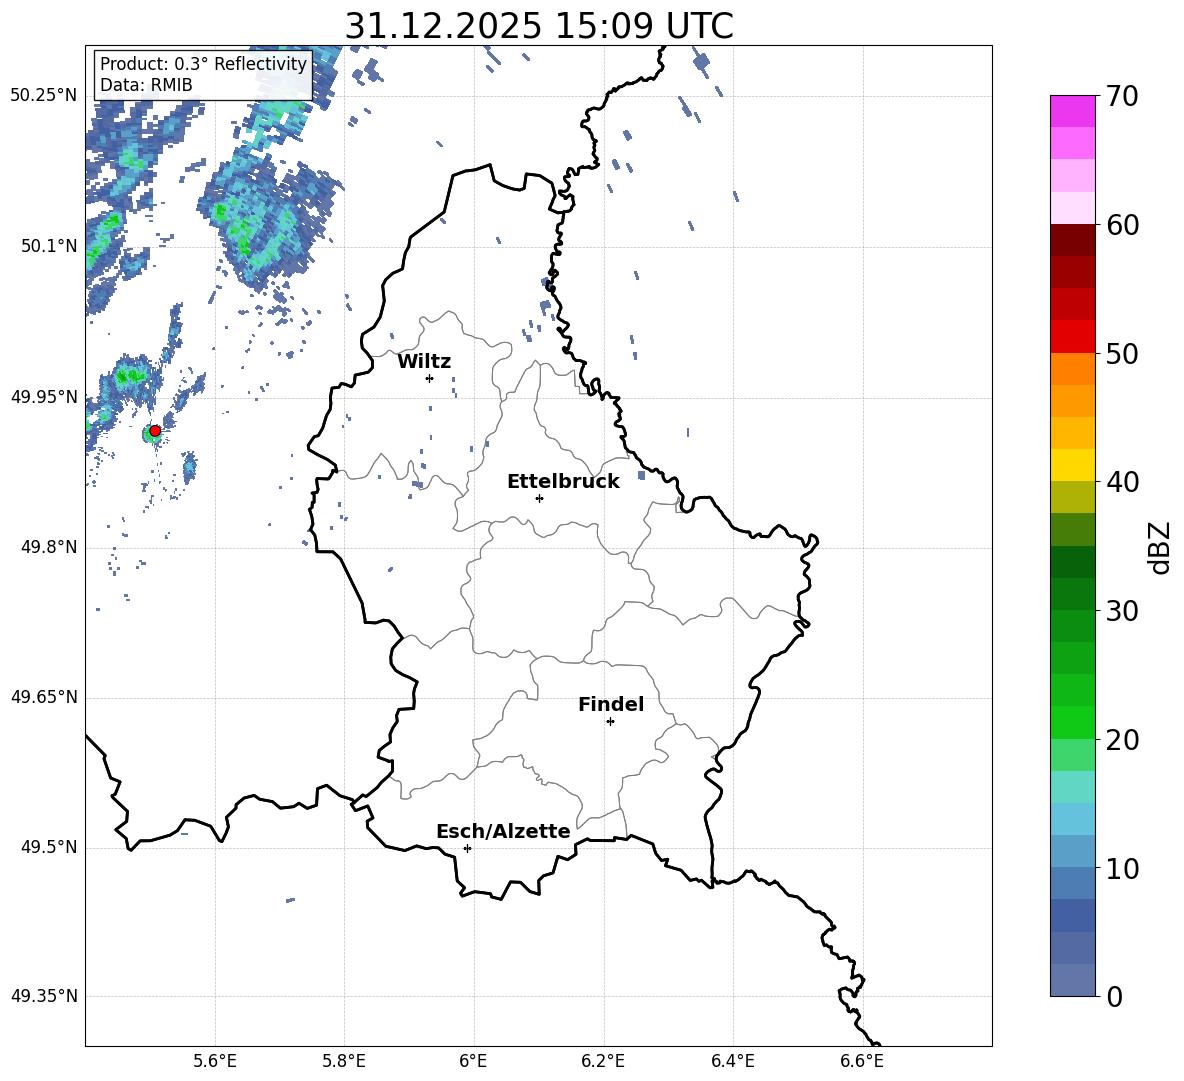This screenshot has width=1184, height=1081.
Task: Click the olive colorbar swatch below 40
Action: pos(1072,497)
